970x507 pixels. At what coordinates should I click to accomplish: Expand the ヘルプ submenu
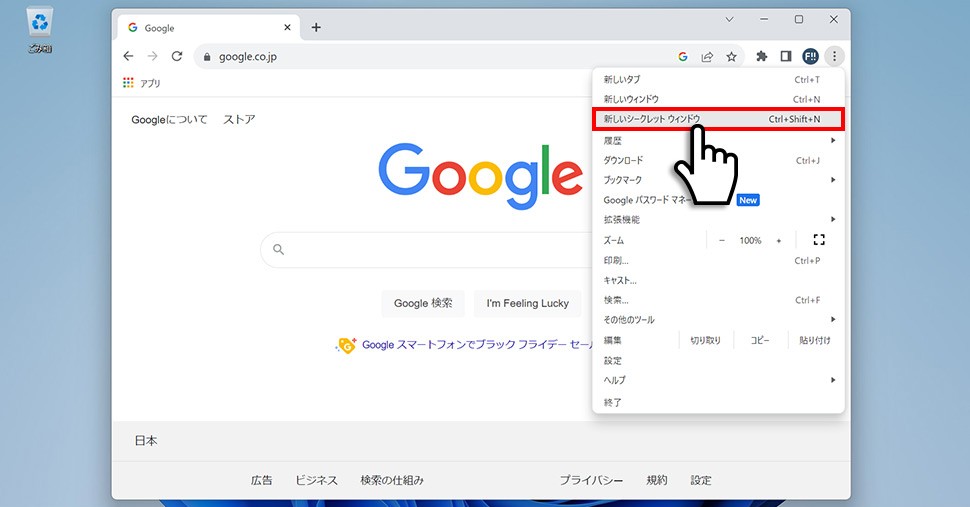718,380
